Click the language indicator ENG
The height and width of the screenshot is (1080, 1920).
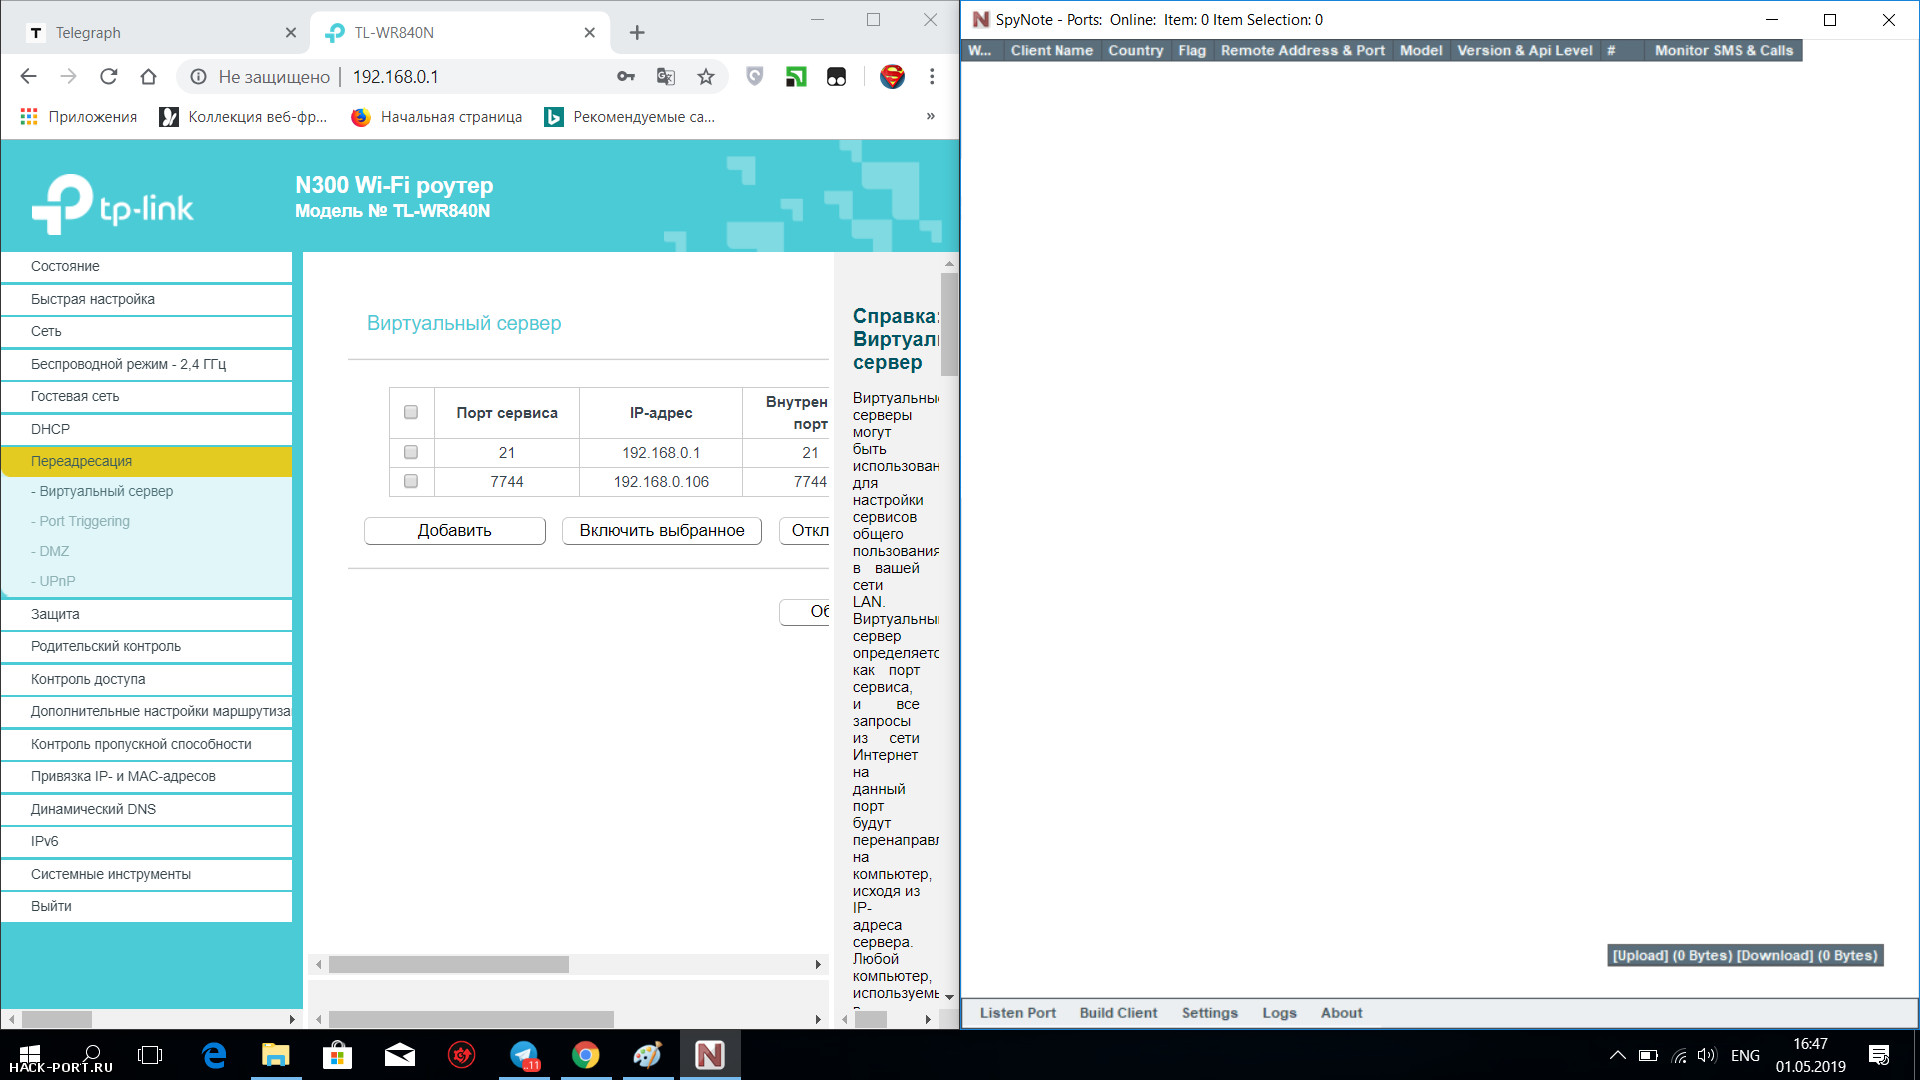[1745, 1055]
